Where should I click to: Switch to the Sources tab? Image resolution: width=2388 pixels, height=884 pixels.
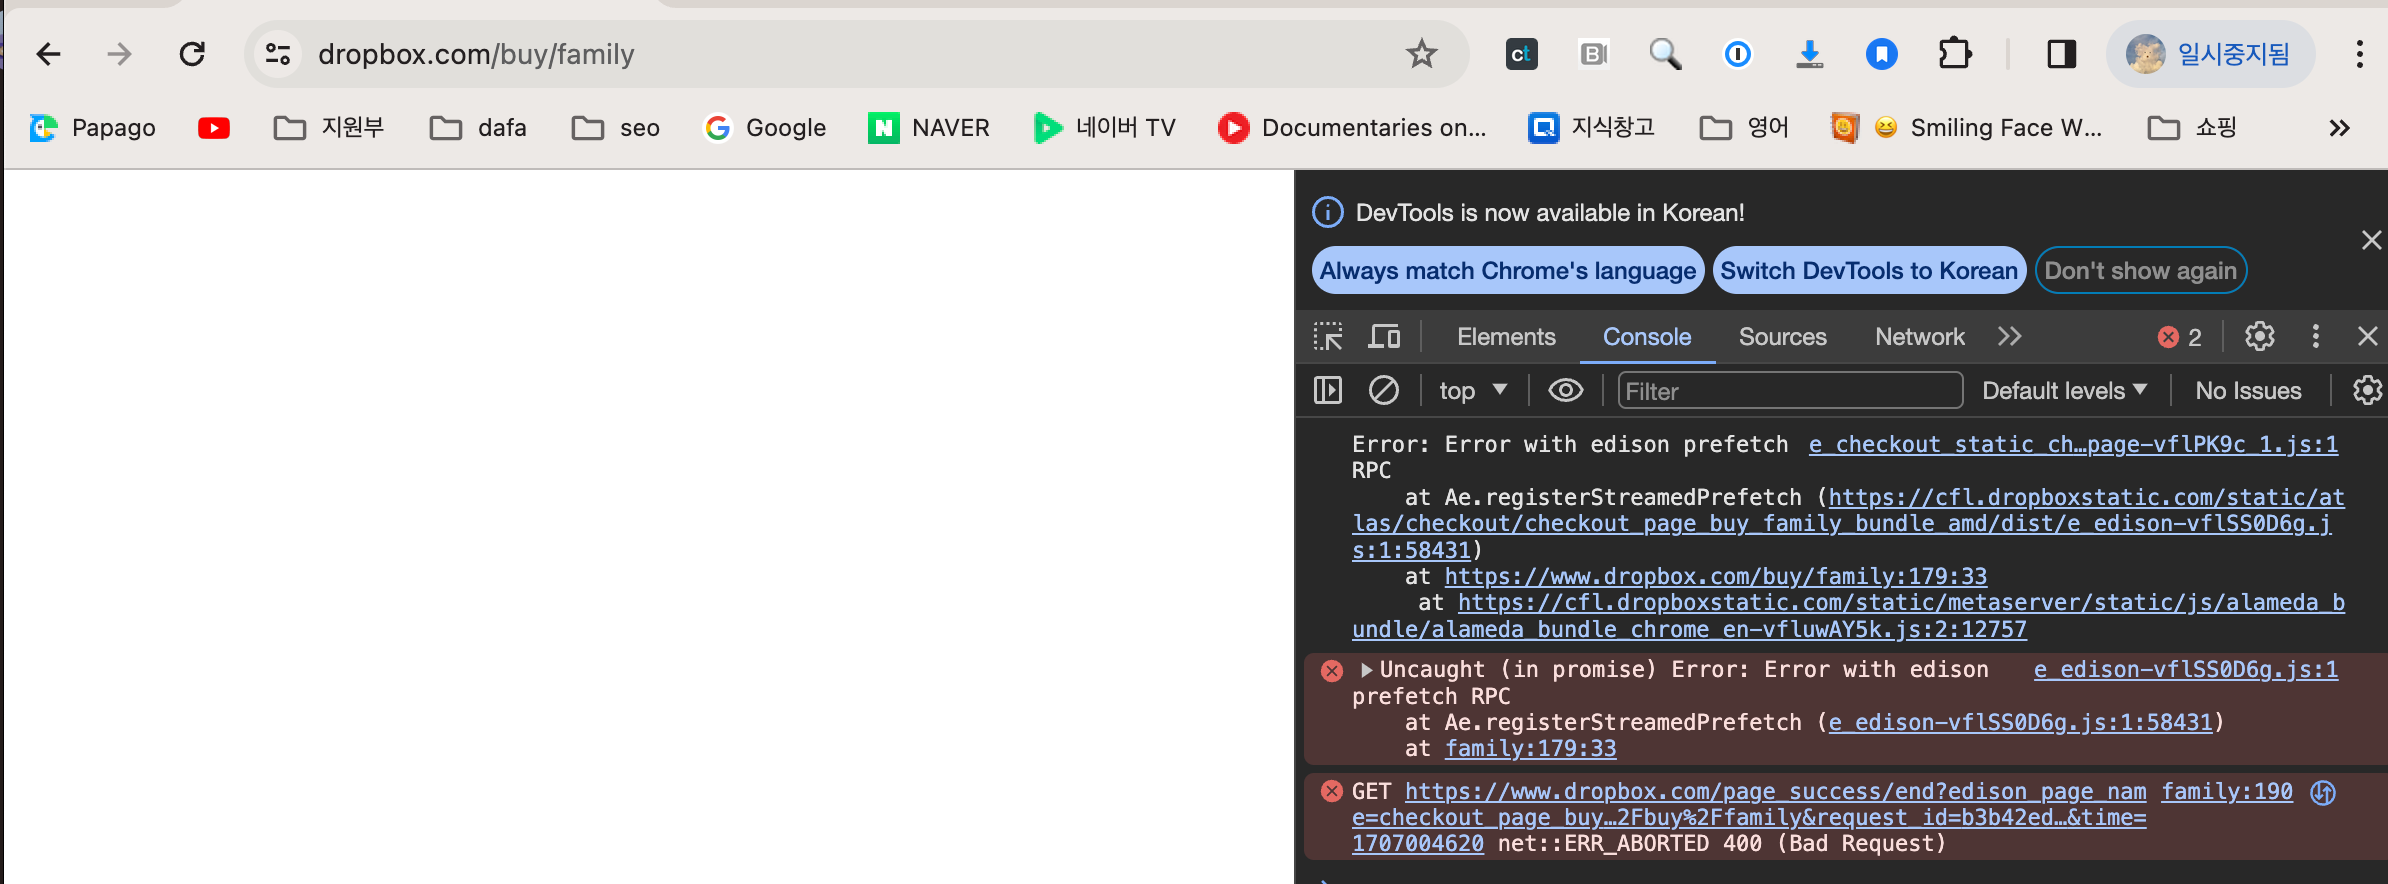[1782, 337]
